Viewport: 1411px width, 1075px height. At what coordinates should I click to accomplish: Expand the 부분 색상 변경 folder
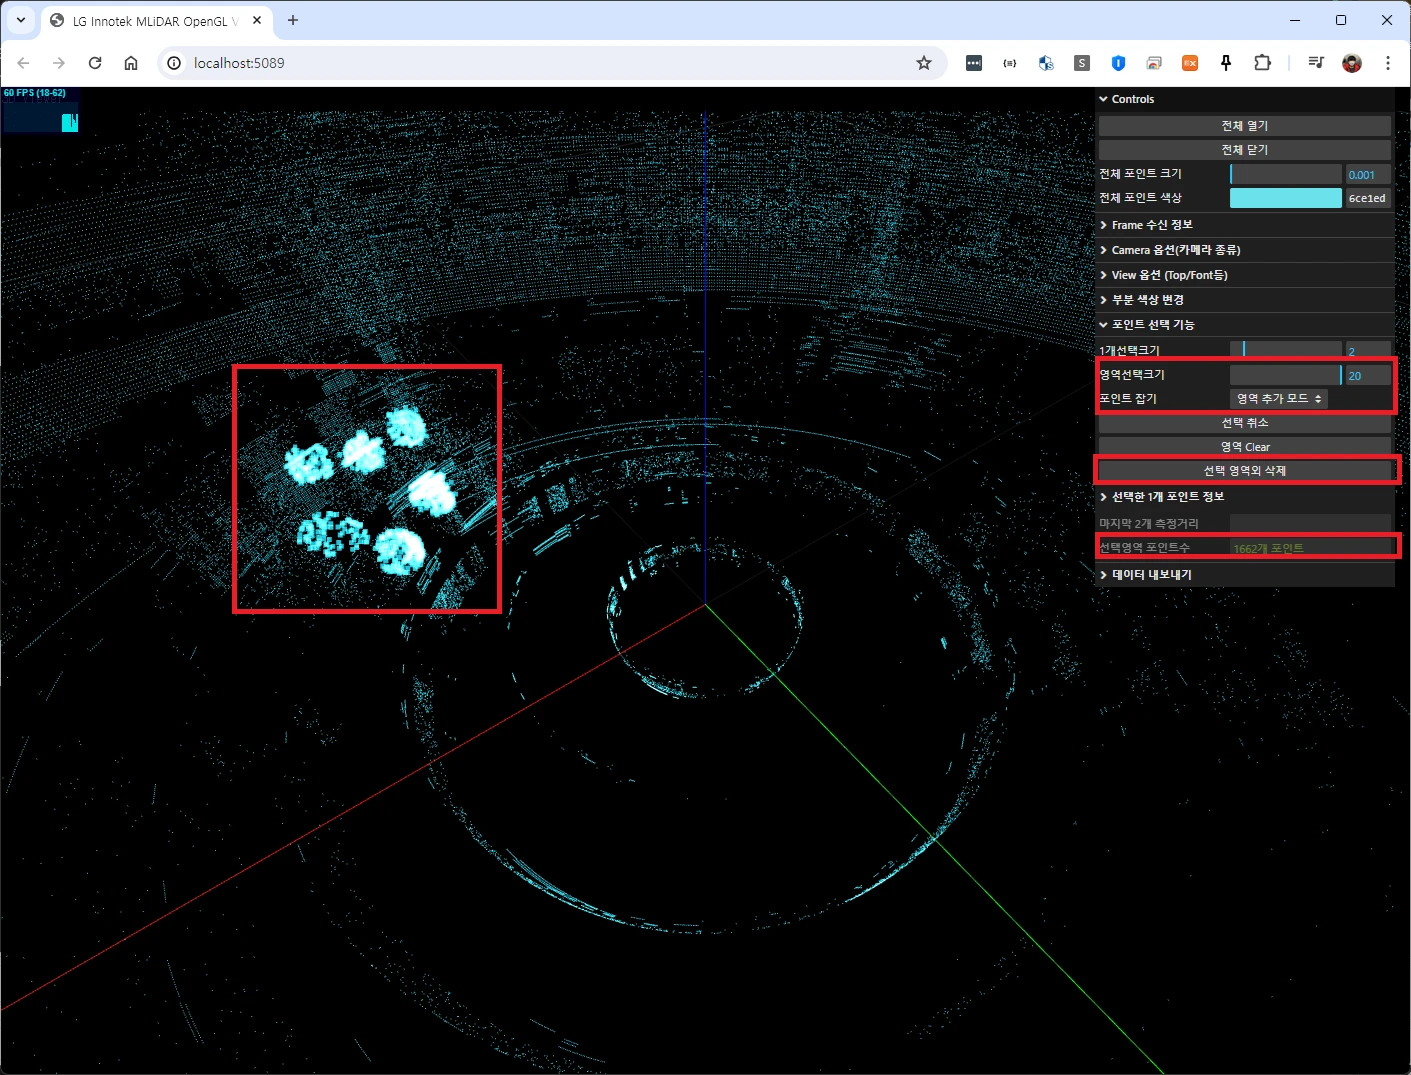pos(1245,300)
